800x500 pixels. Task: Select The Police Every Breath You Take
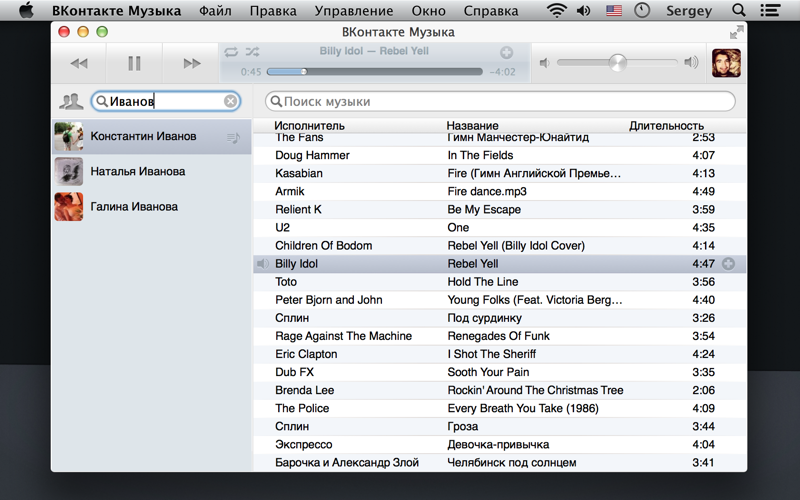tap(499, 409)
